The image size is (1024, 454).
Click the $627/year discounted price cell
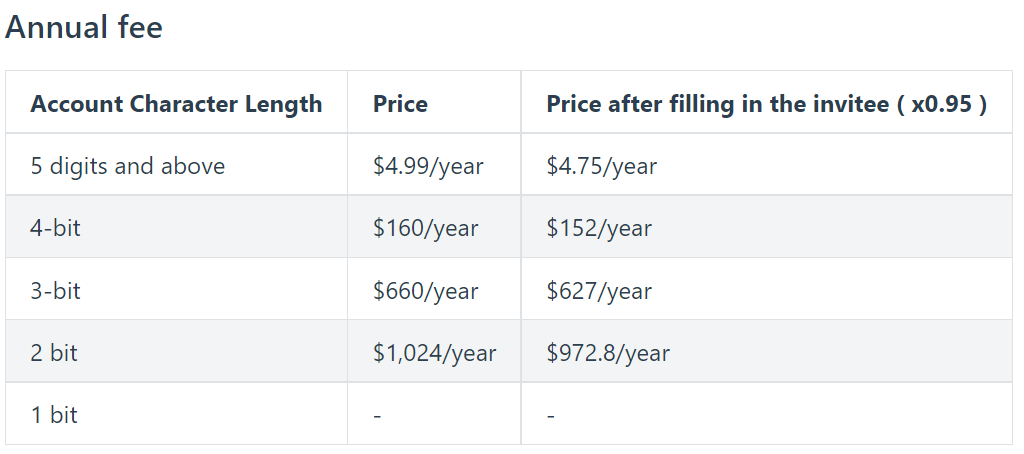599,291
